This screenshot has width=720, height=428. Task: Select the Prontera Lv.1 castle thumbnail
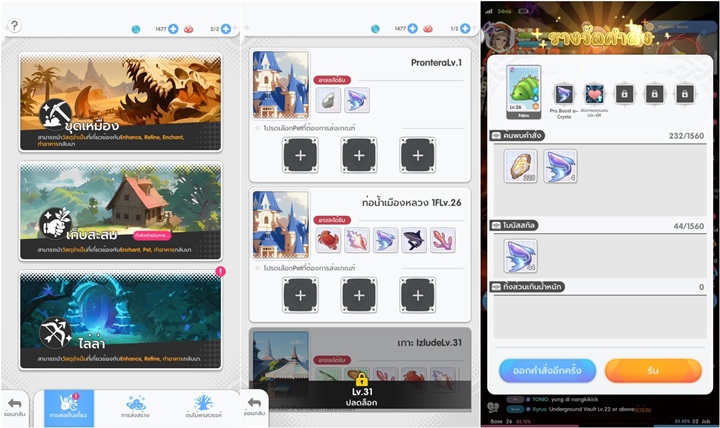click(x=281, y=84)
